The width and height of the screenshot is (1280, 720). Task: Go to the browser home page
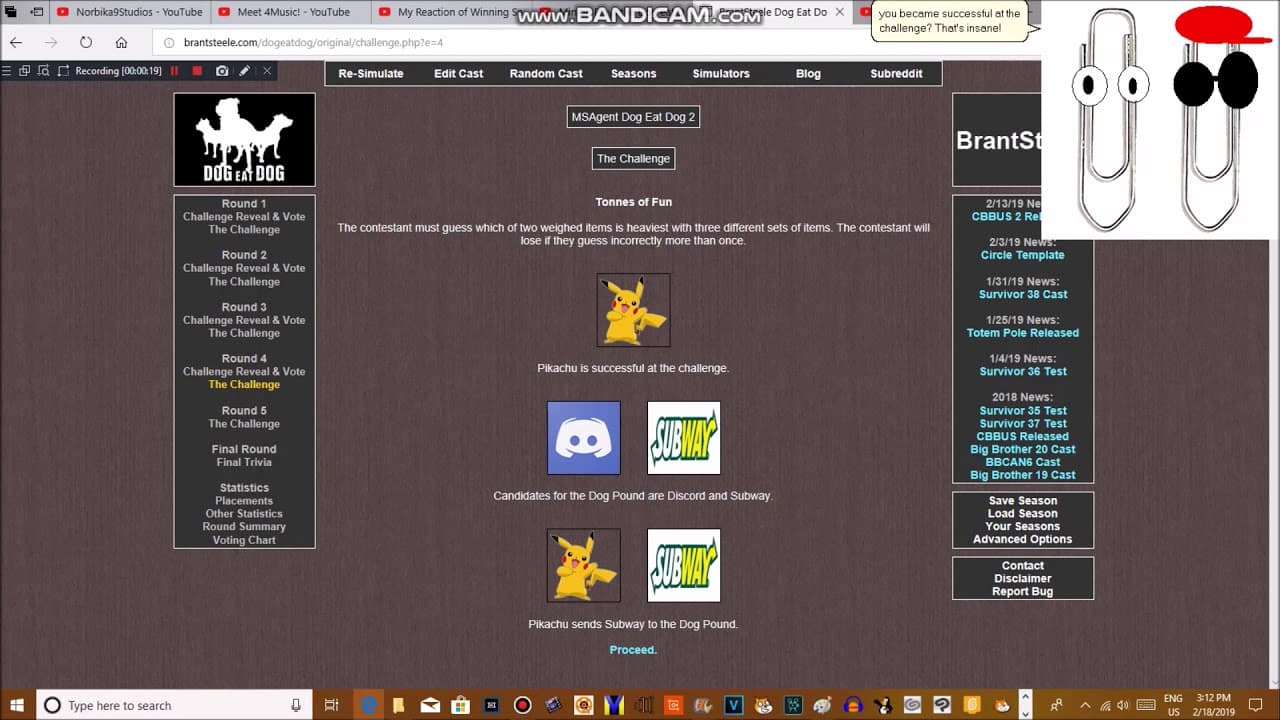(121, 43)
